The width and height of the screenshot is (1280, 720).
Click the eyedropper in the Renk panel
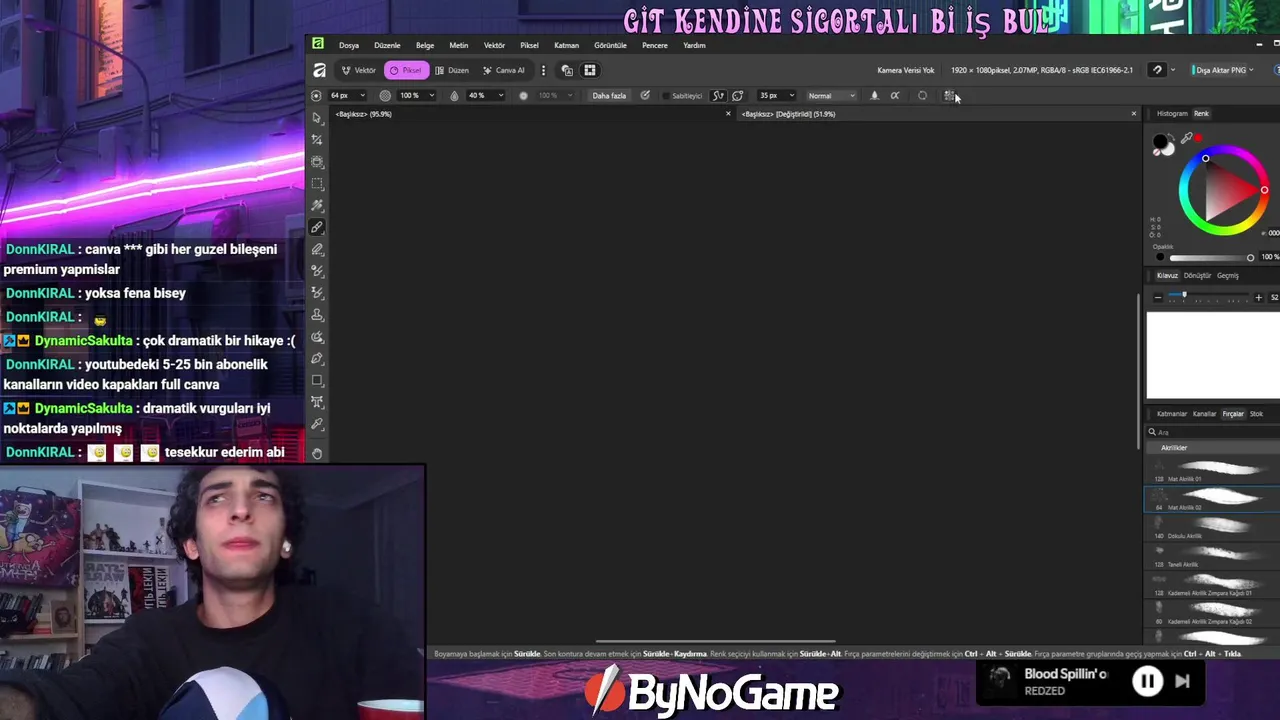[1186, 138]
